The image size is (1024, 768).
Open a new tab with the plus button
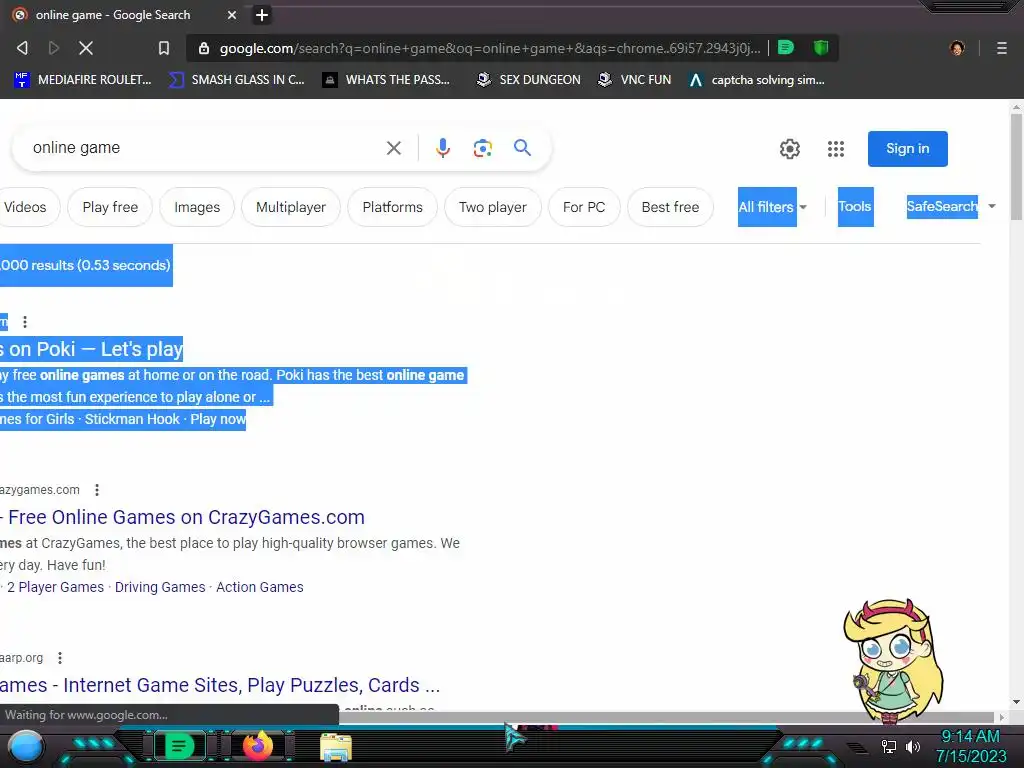coord(262,14)
